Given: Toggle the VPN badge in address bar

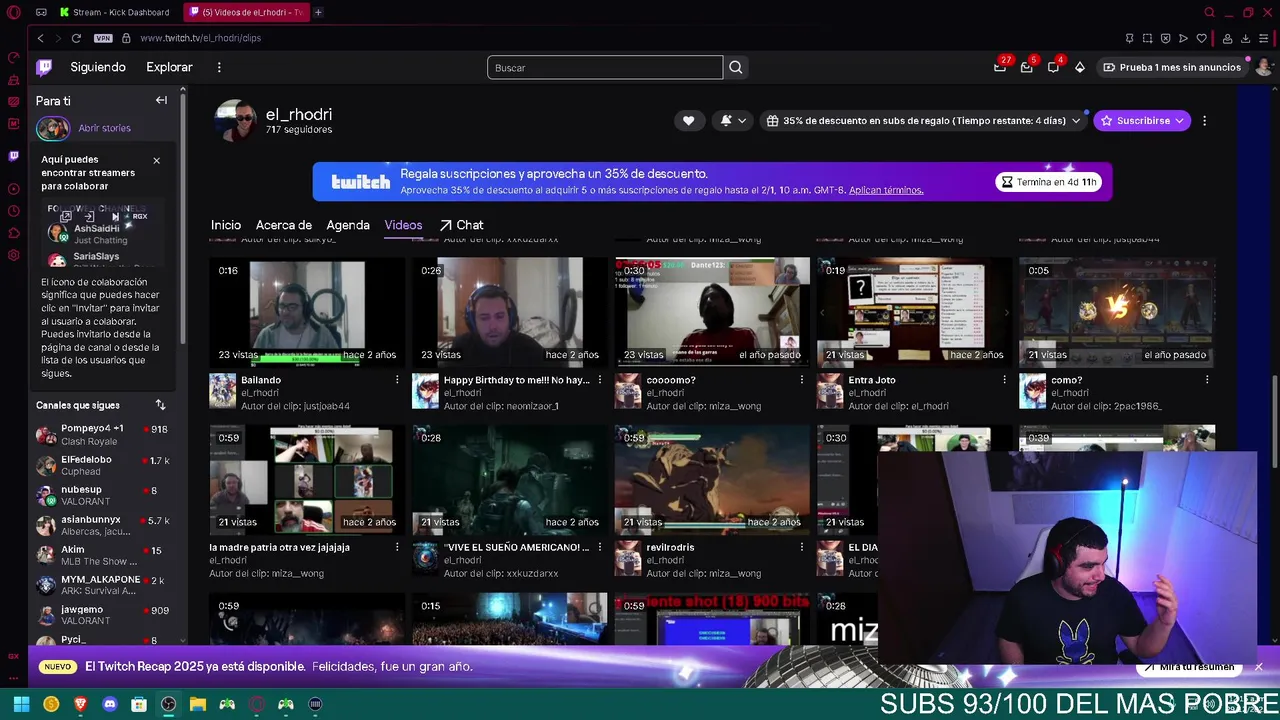Looking at the screenshot, I should click(103, 38).
